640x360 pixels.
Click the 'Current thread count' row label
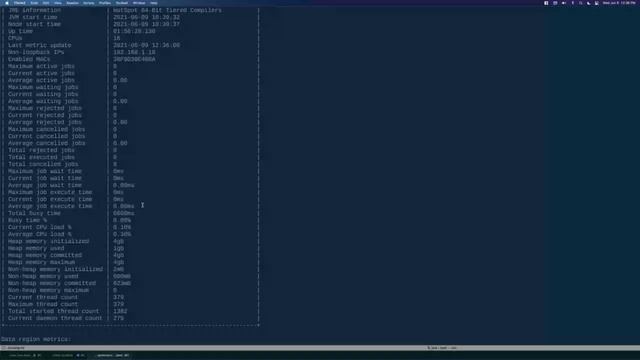click(x=43, y=297)
